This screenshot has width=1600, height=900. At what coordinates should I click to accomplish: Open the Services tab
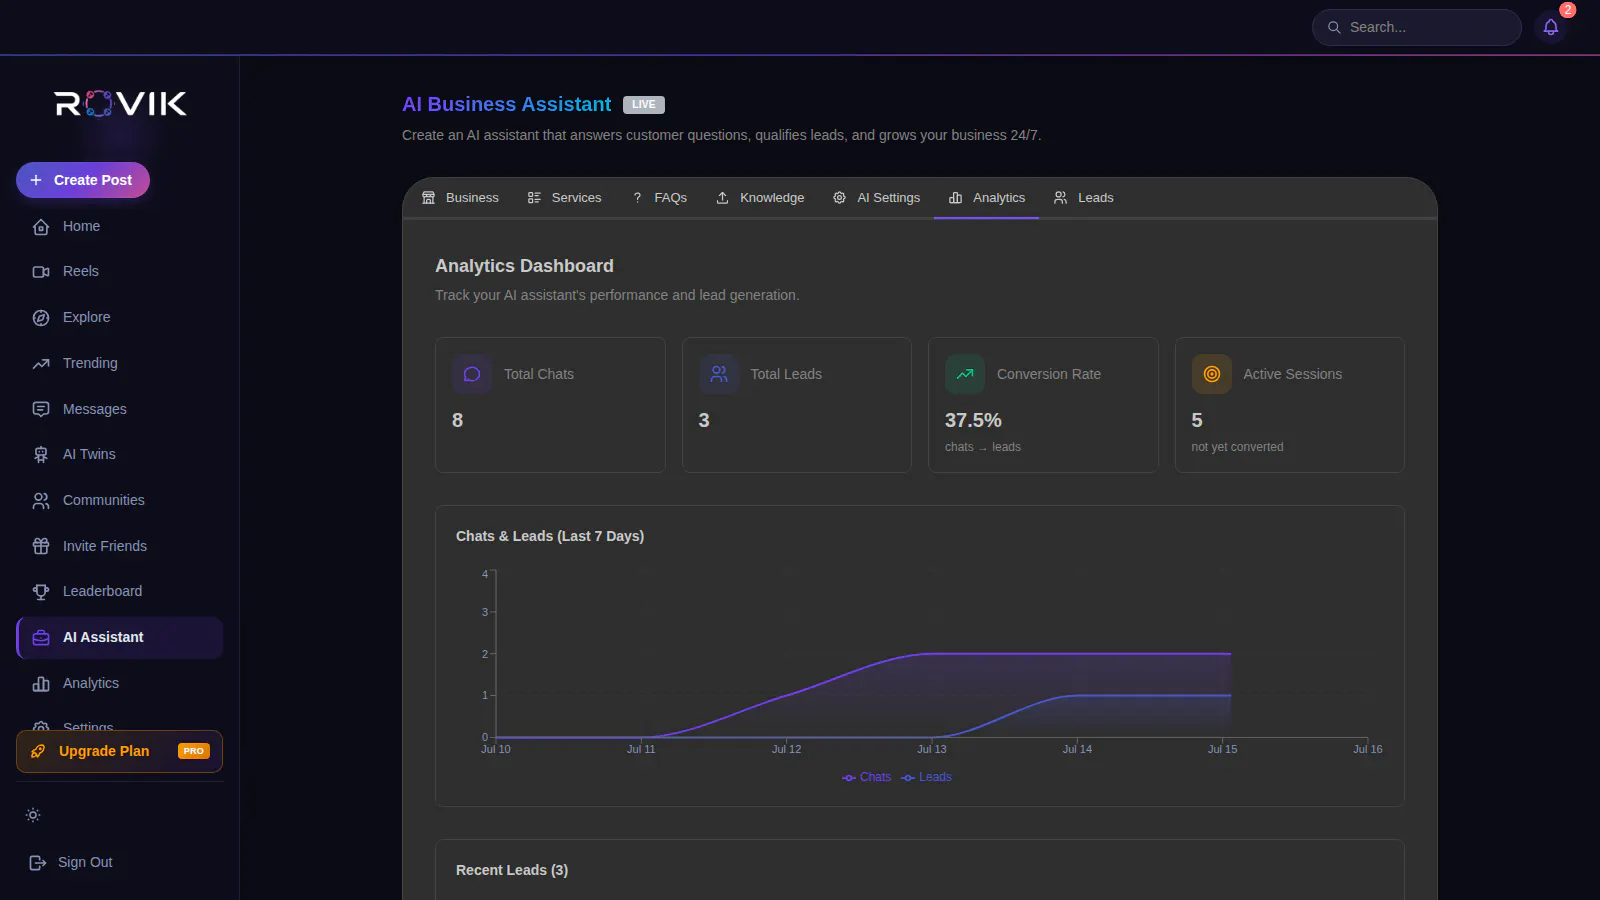[x=565, y=198]
